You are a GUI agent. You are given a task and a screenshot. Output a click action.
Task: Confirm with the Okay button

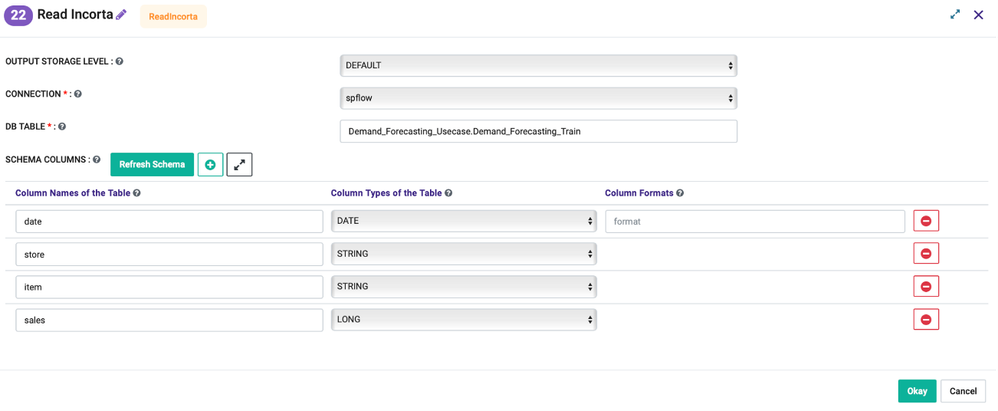pyautogui.click(x=917, y=391)
